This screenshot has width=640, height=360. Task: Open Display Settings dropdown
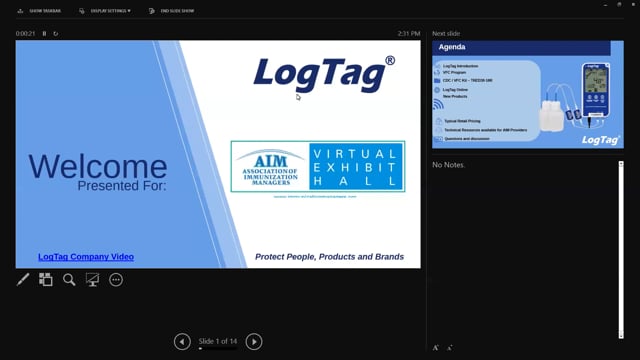pos(105,11)
